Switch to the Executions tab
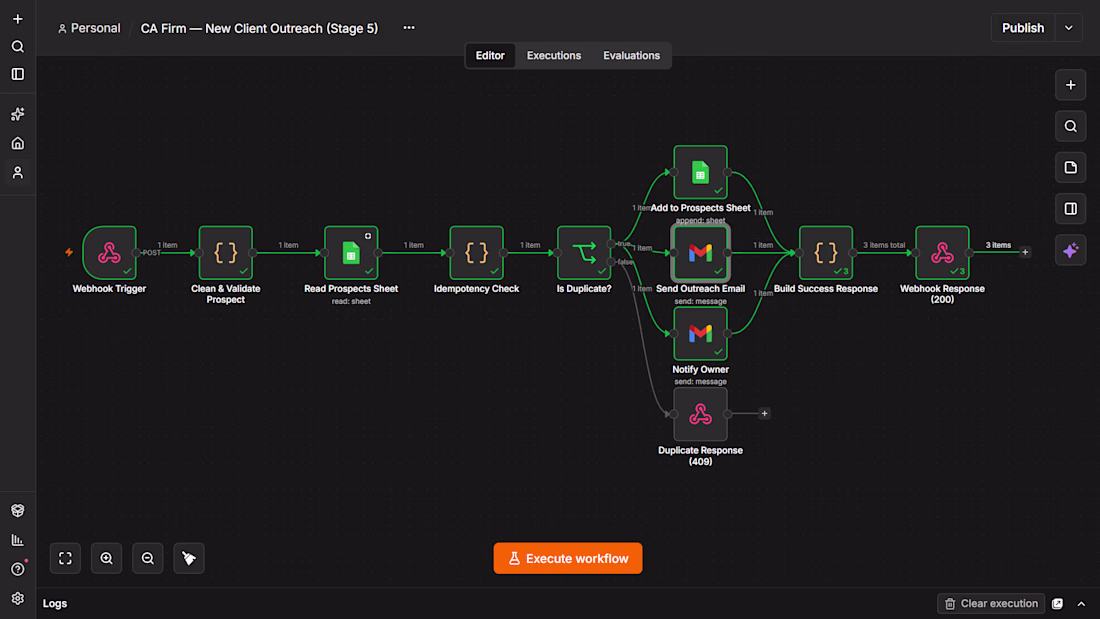1100x619 pixels. [554, 55]
